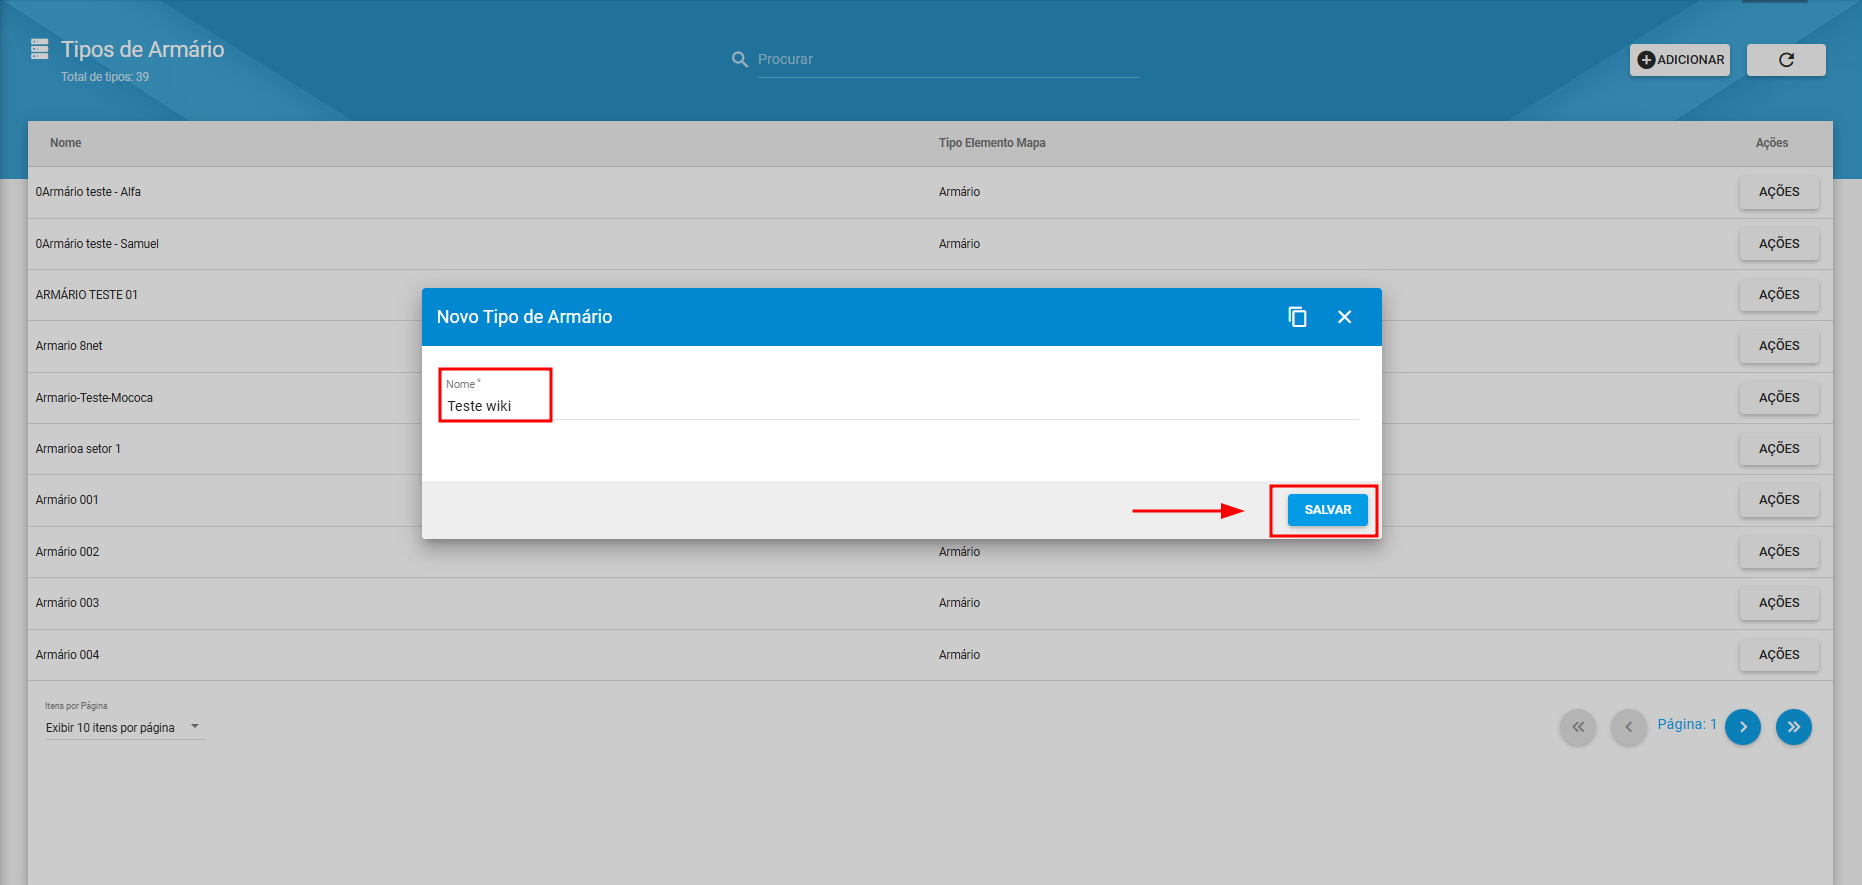This screenshot has width=1862, height=885.
Task: Click the Tipo Elemento Mapa column header
Action: tap(992, 143)
